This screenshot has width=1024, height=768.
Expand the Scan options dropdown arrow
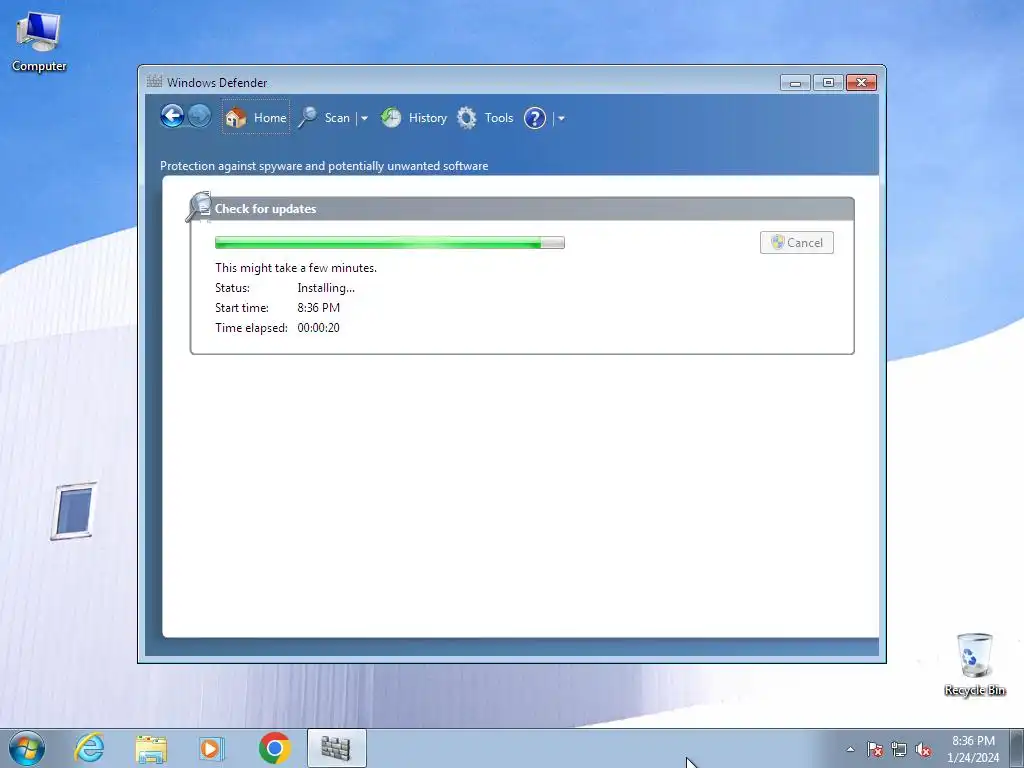pyautogui.click(x=364, y=118)
